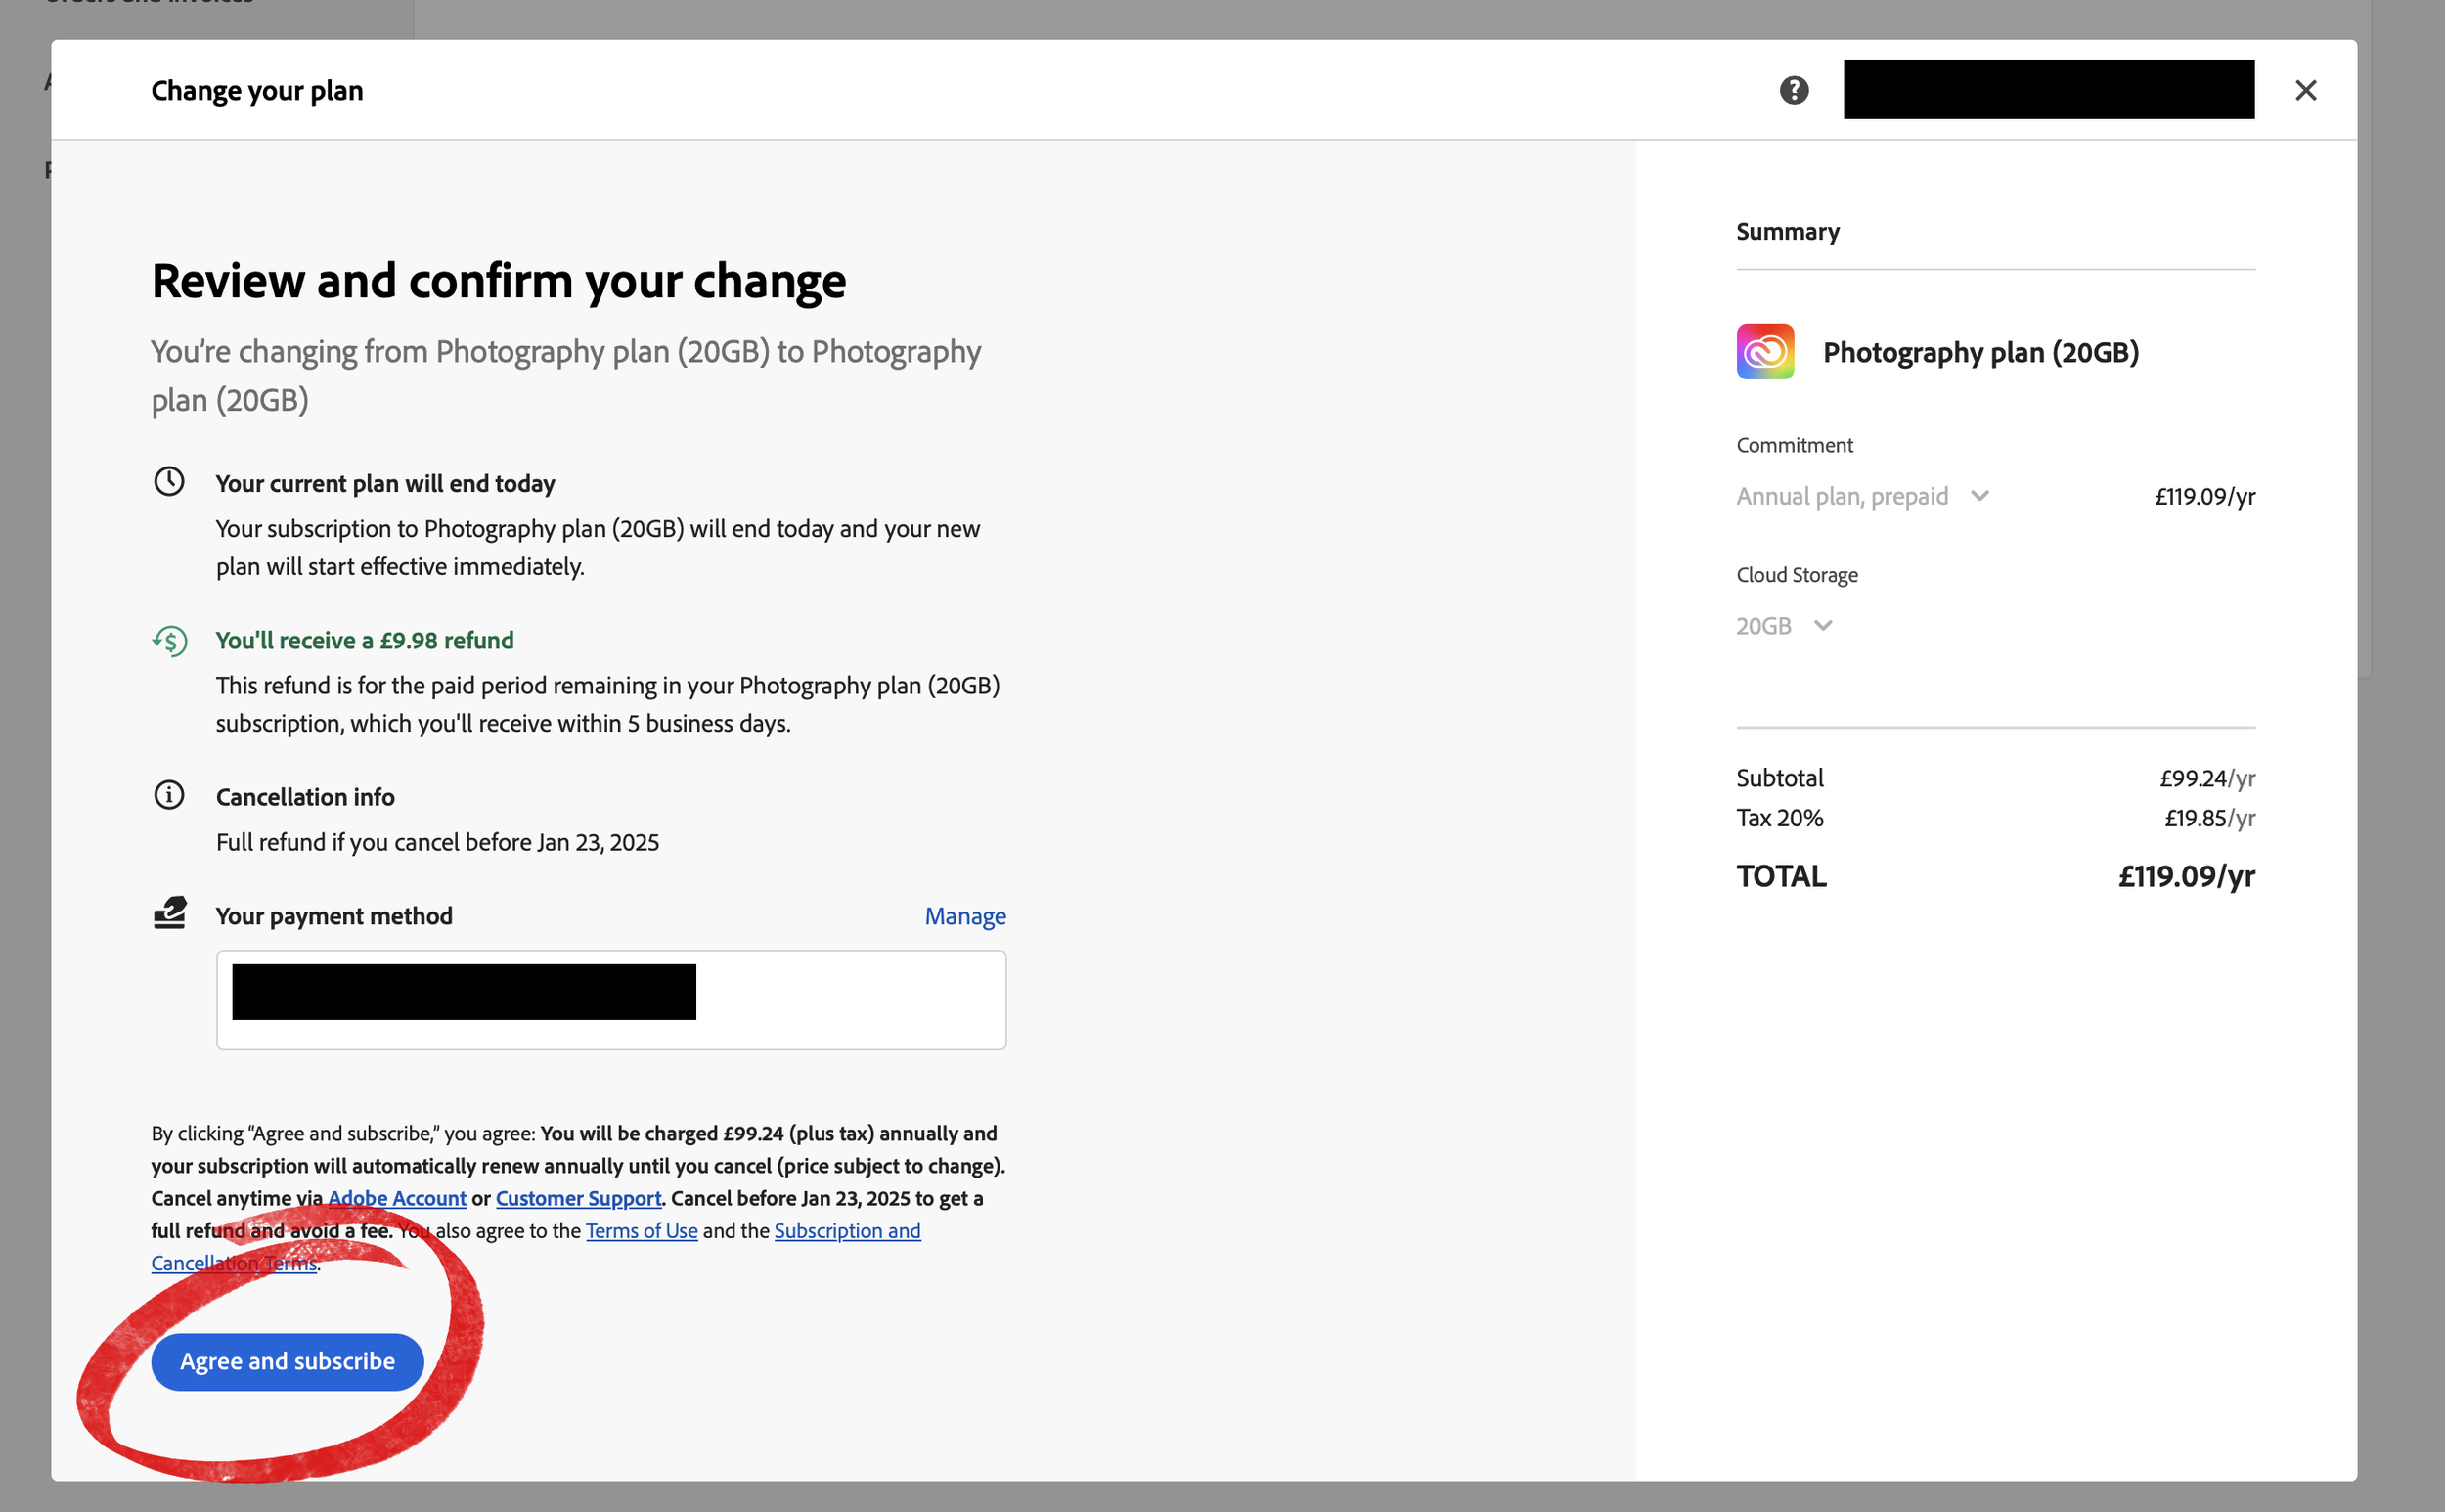
Task: Click the cancellation info icon
Action: point(169,796)
